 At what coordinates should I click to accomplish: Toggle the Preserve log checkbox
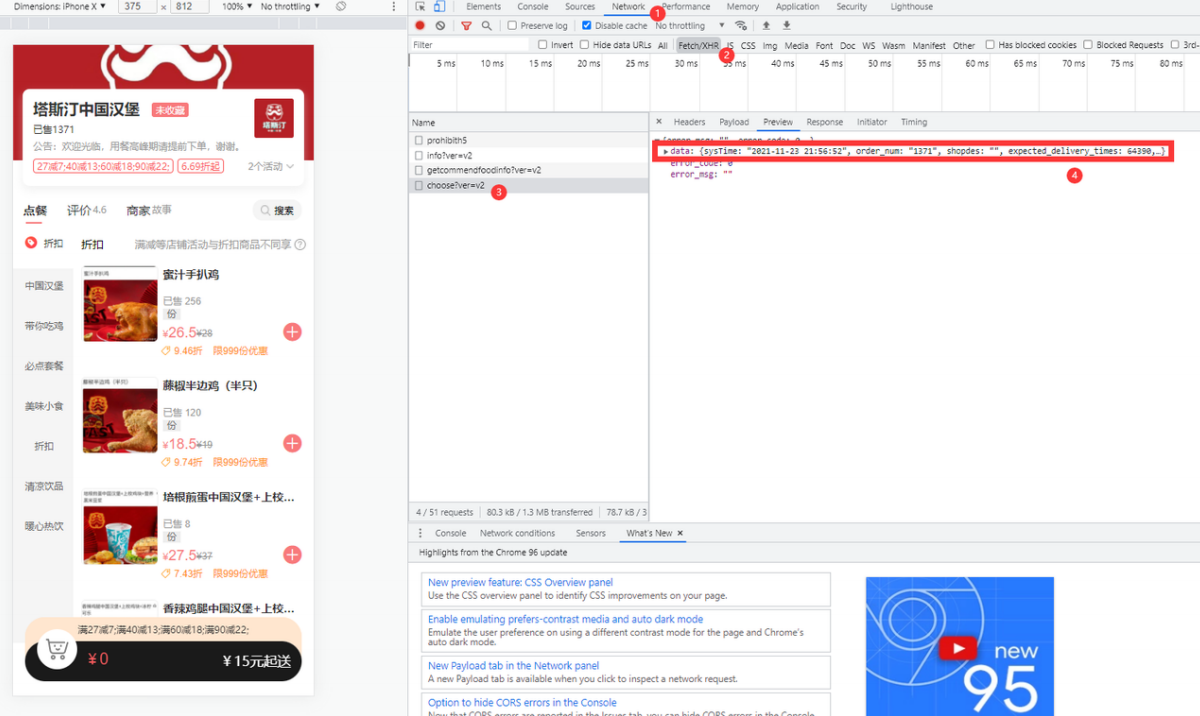(513, 26)
